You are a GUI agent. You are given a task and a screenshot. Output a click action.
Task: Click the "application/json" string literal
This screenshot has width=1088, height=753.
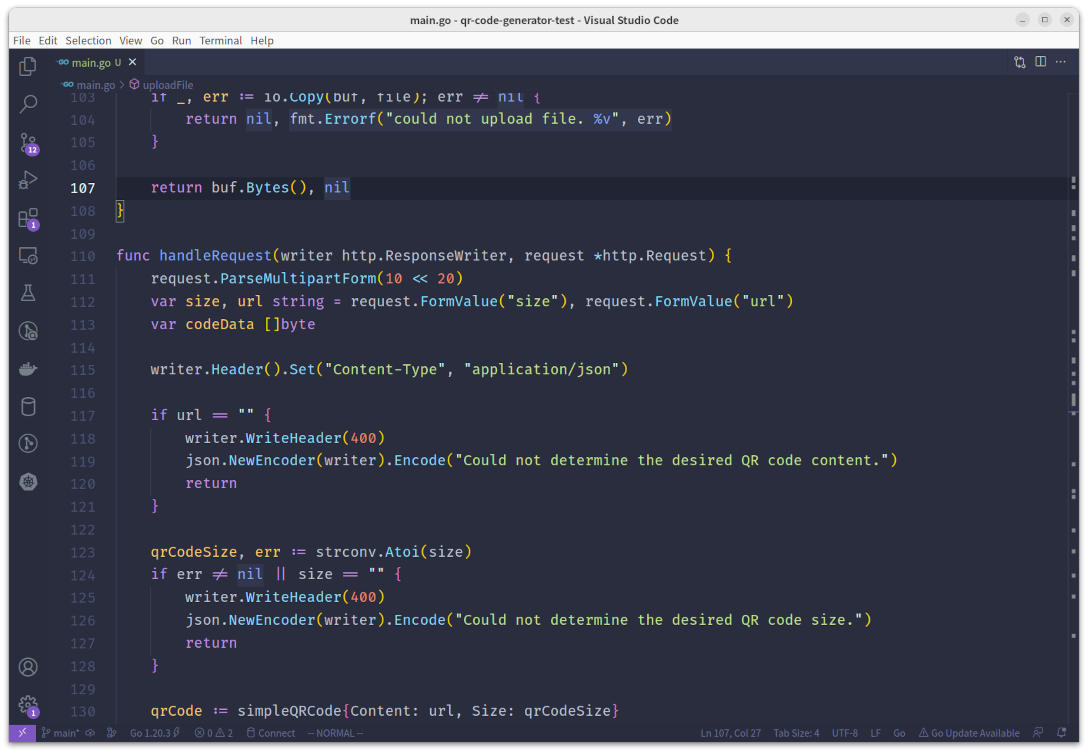coord(541,369)
